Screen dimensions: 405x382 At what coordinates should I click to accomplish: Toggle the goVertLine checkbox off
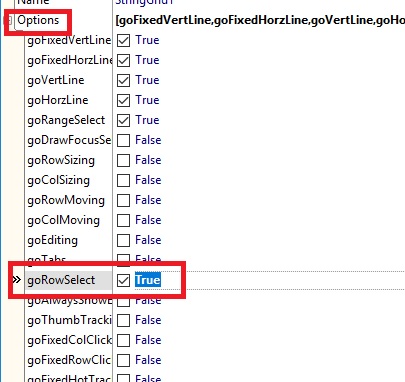tap(123, 81)
